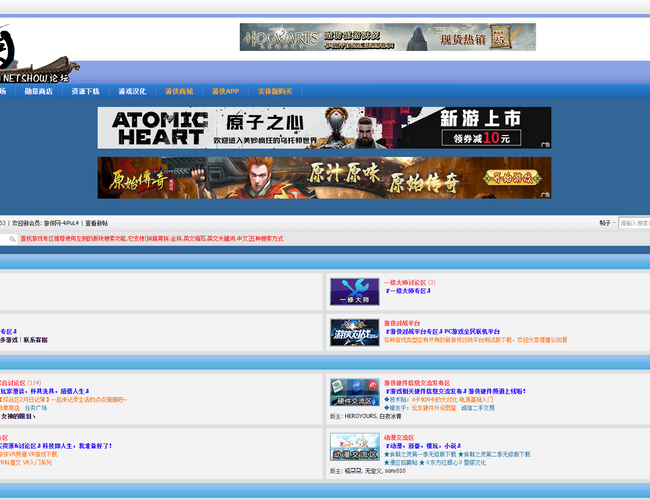Click the Hogwarts Legacy banner ad
The height and width of the screenshot is (500, 650).
[388, 37]
